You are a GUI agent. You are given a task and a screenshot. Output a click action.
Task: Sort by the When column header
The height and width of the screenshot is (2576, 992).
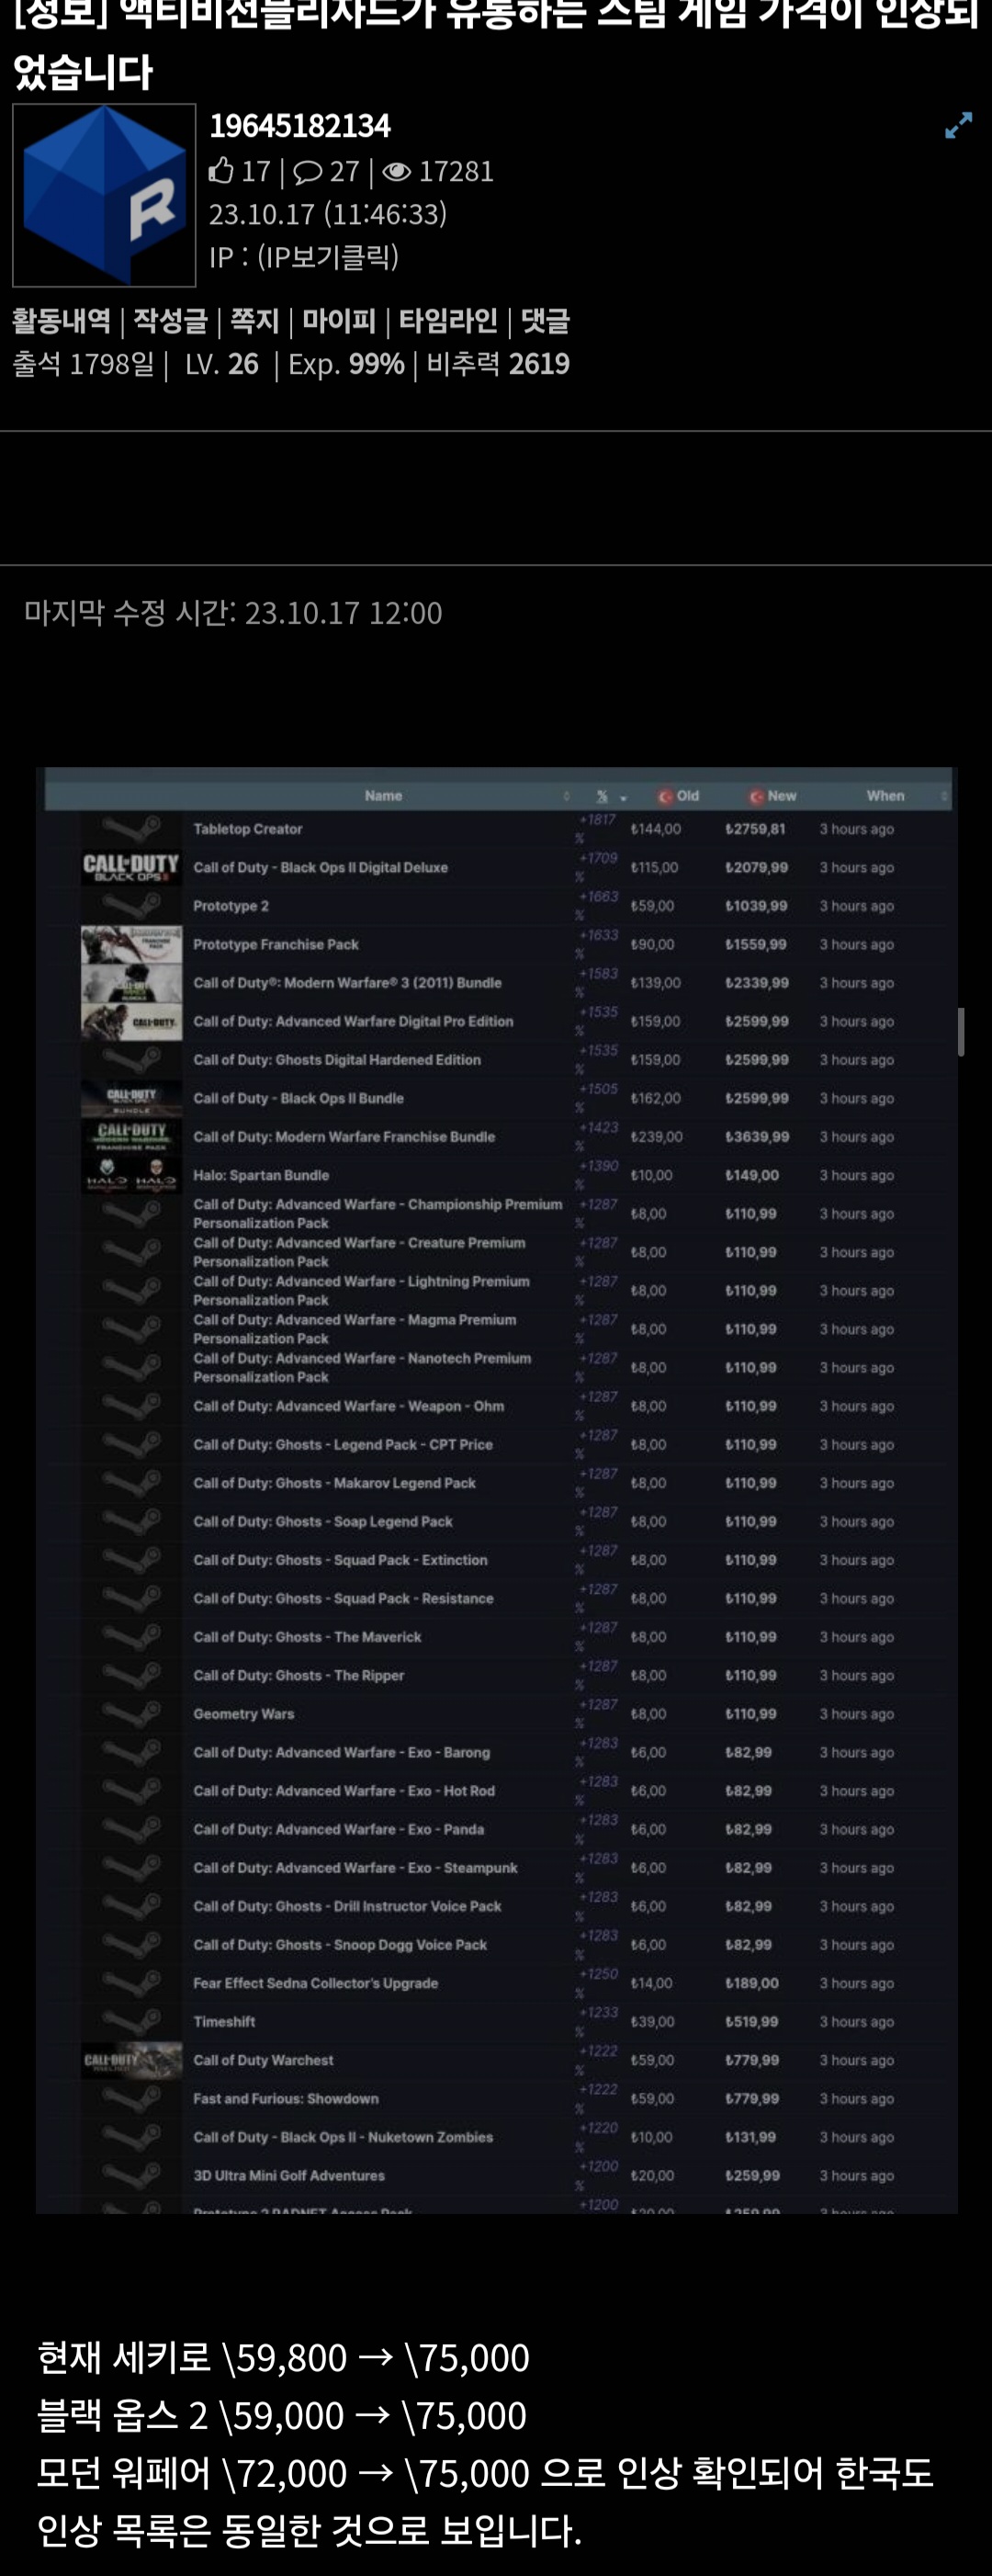[885, 796]
